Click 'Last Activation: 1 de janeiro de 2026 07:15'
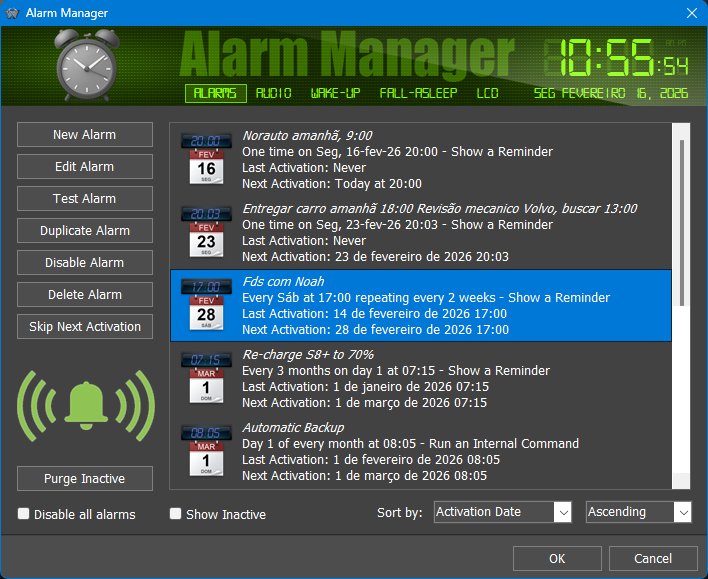The height and width of the screenshot is (579, 708). point(365,387)
